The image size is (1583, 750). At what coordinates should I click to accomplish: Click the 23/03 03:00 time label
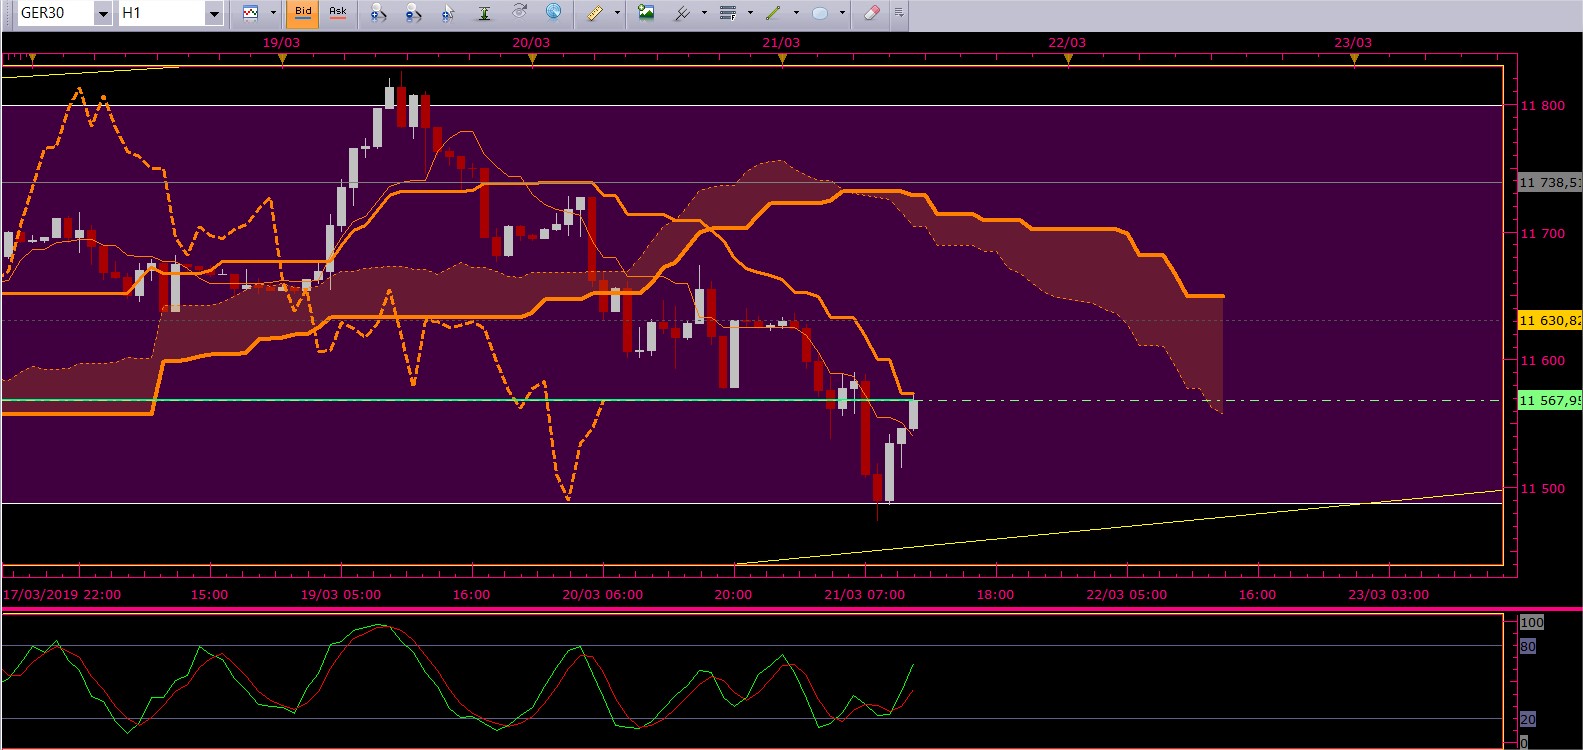(x=1388, y=594)
